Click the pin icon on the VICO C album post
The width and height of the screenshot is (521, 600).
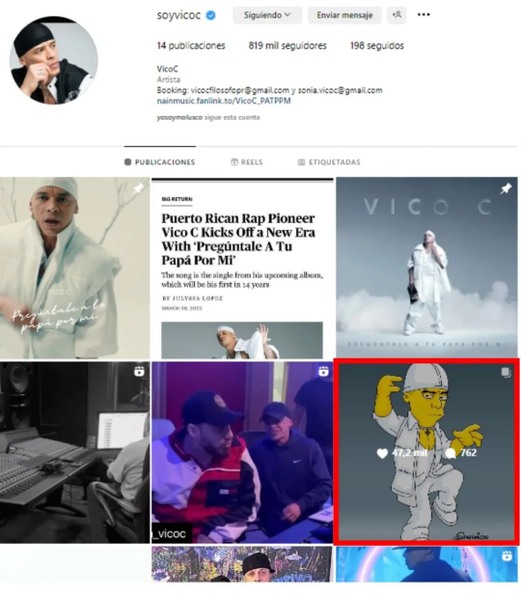coord(506,188)
